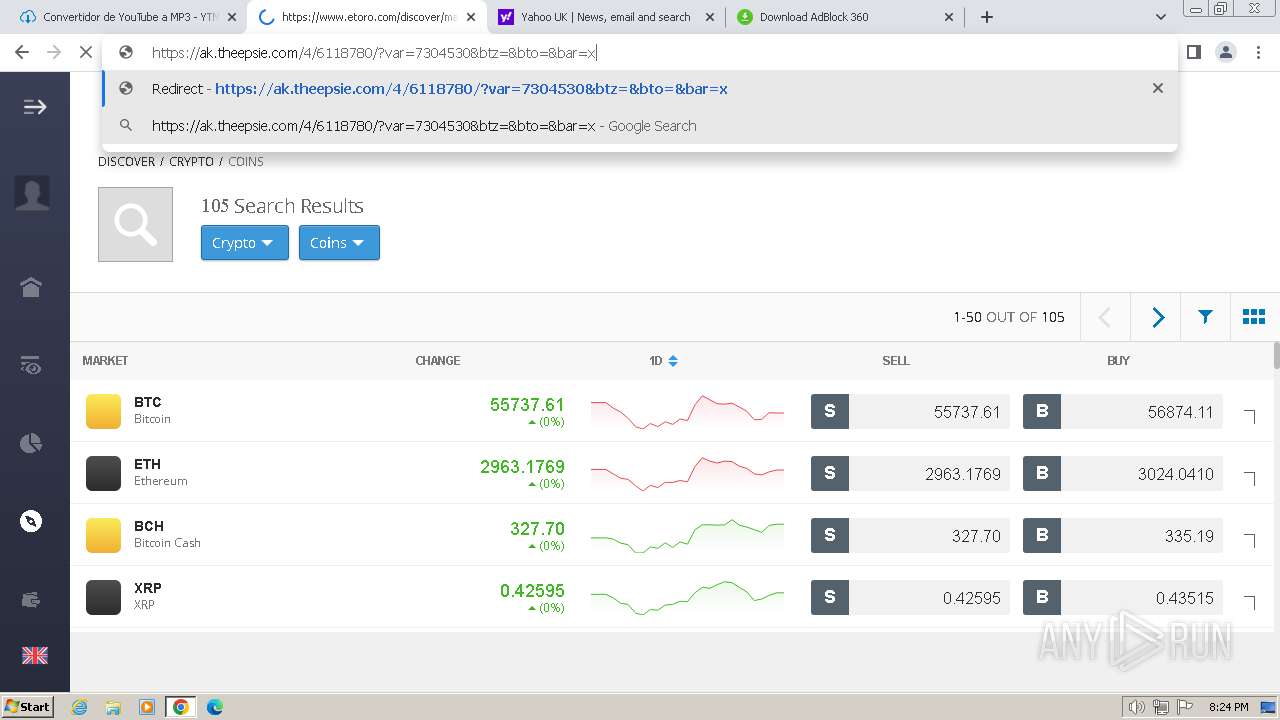Open the wallet icon in sidebar

coord(31,600)
